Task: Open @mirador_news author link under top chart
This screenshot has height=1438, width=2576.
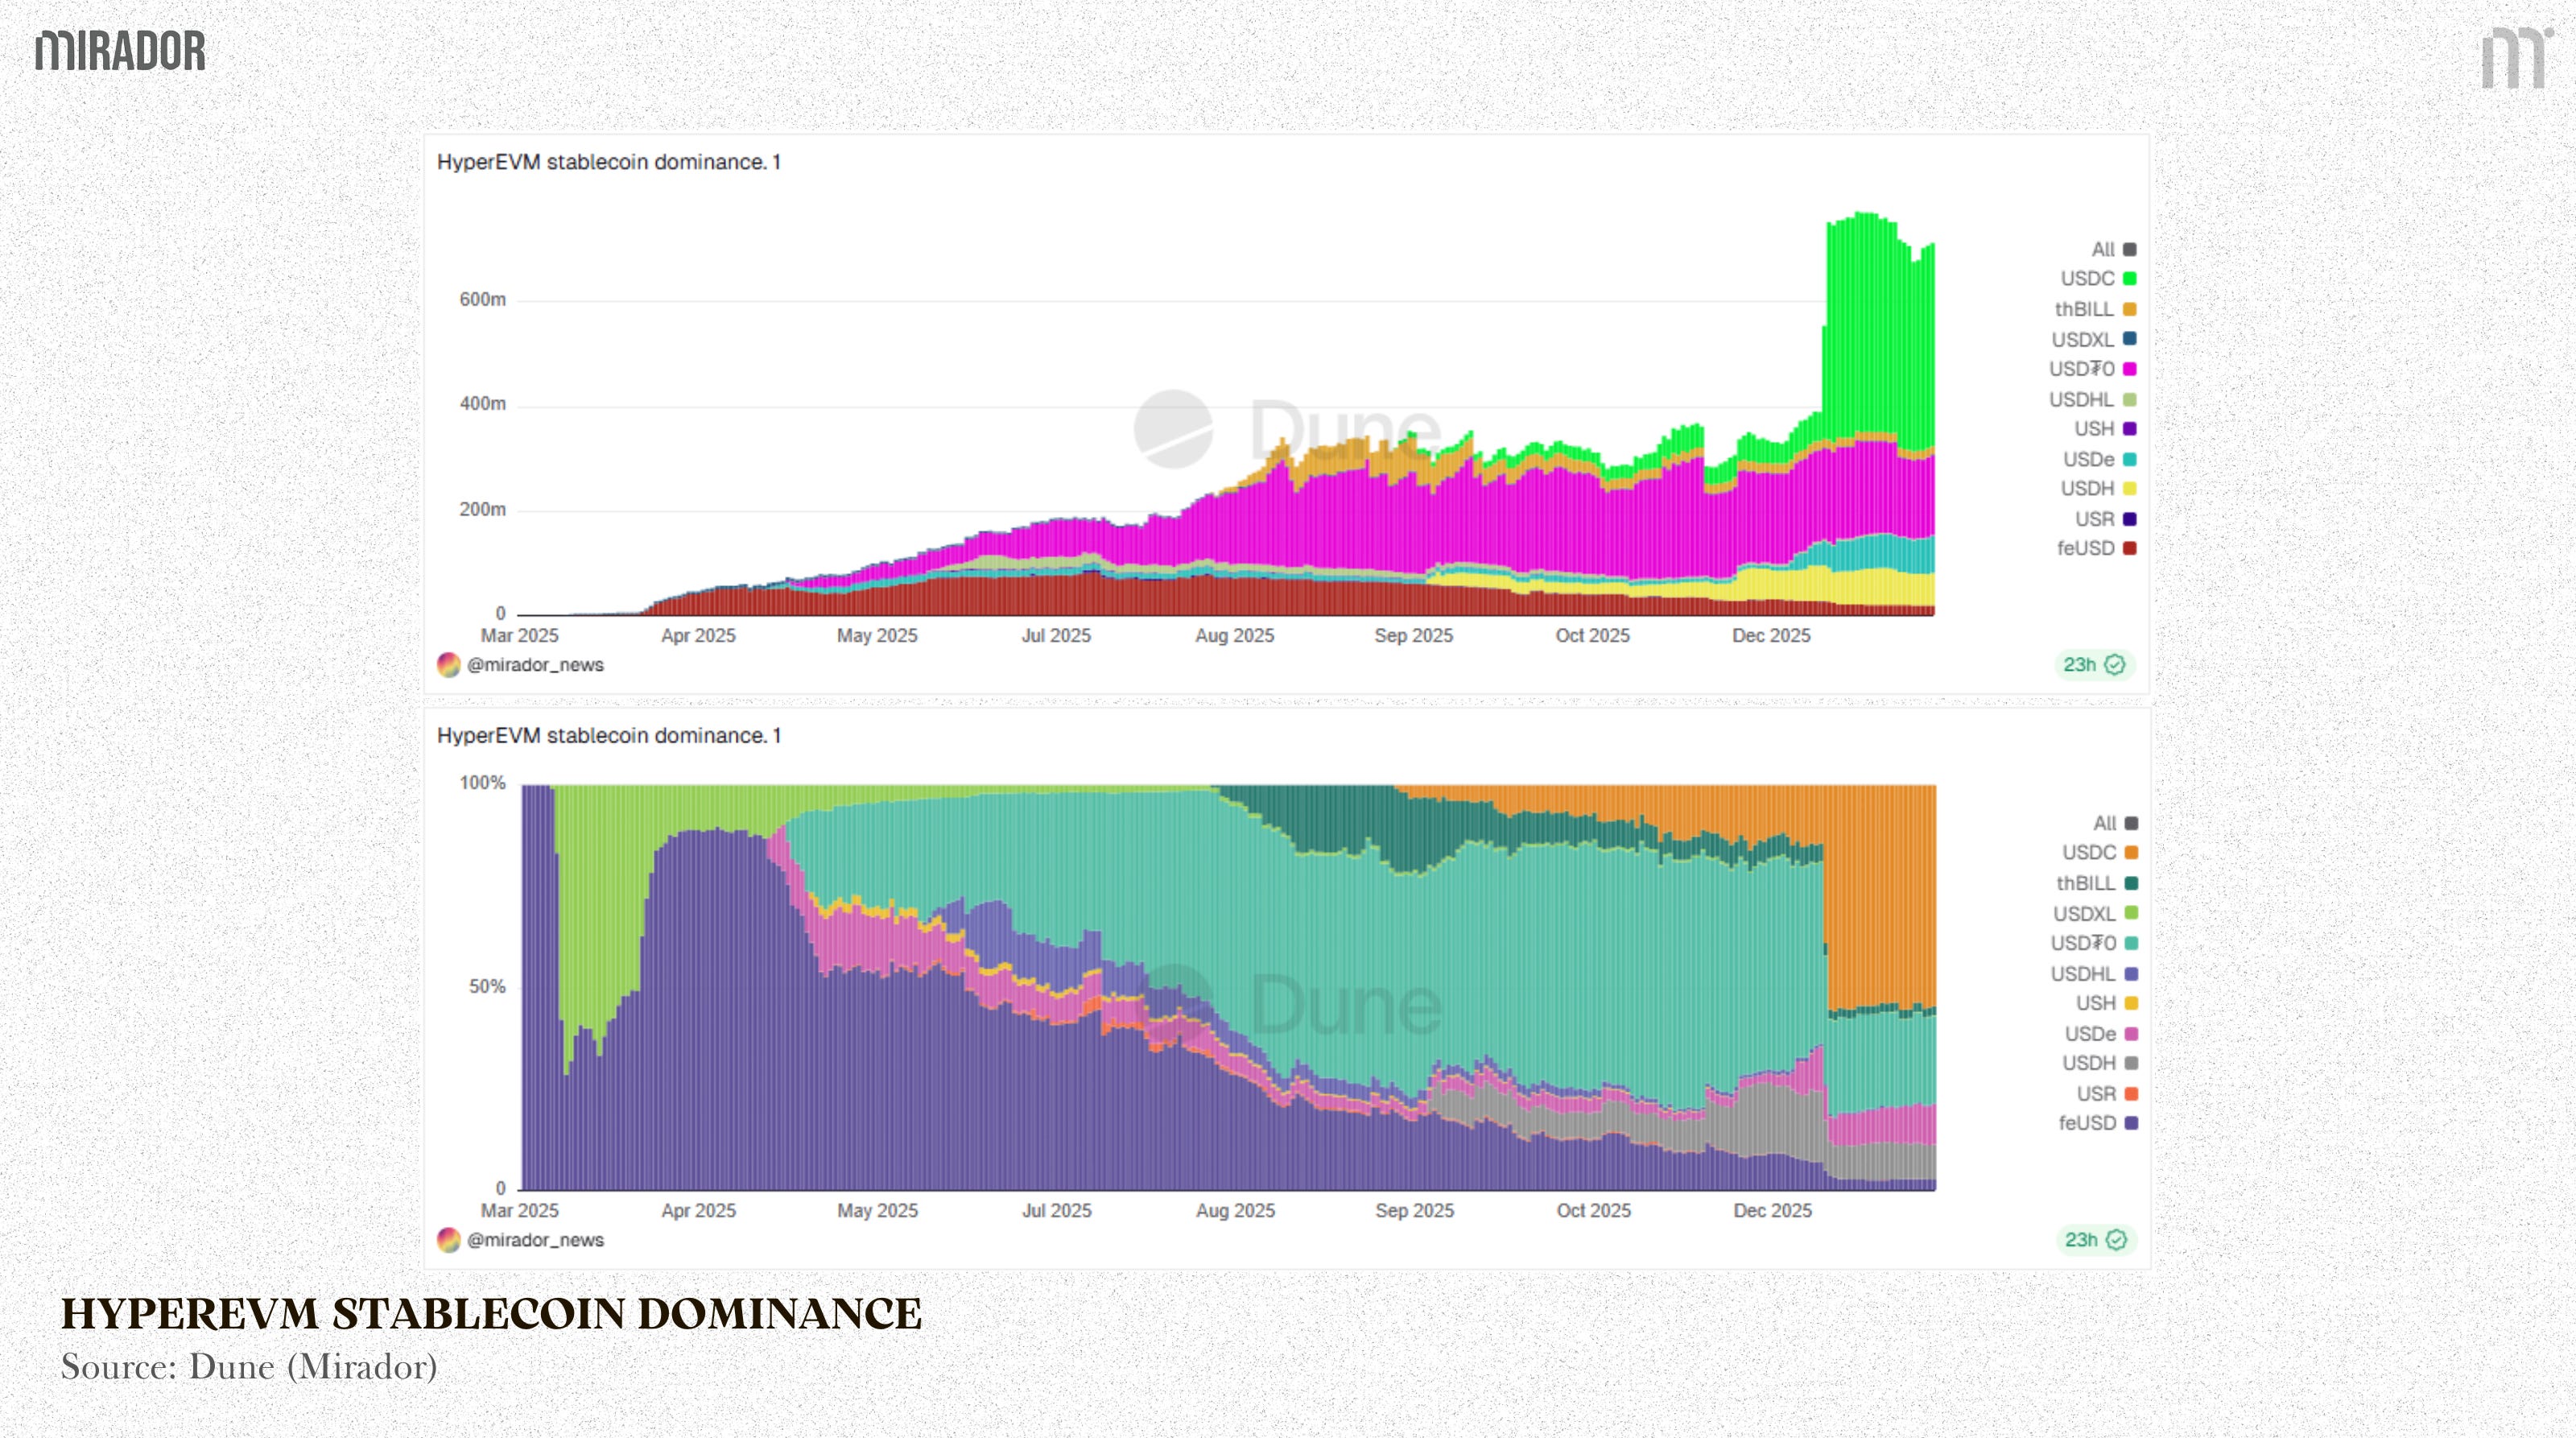Action: (535, 665)
